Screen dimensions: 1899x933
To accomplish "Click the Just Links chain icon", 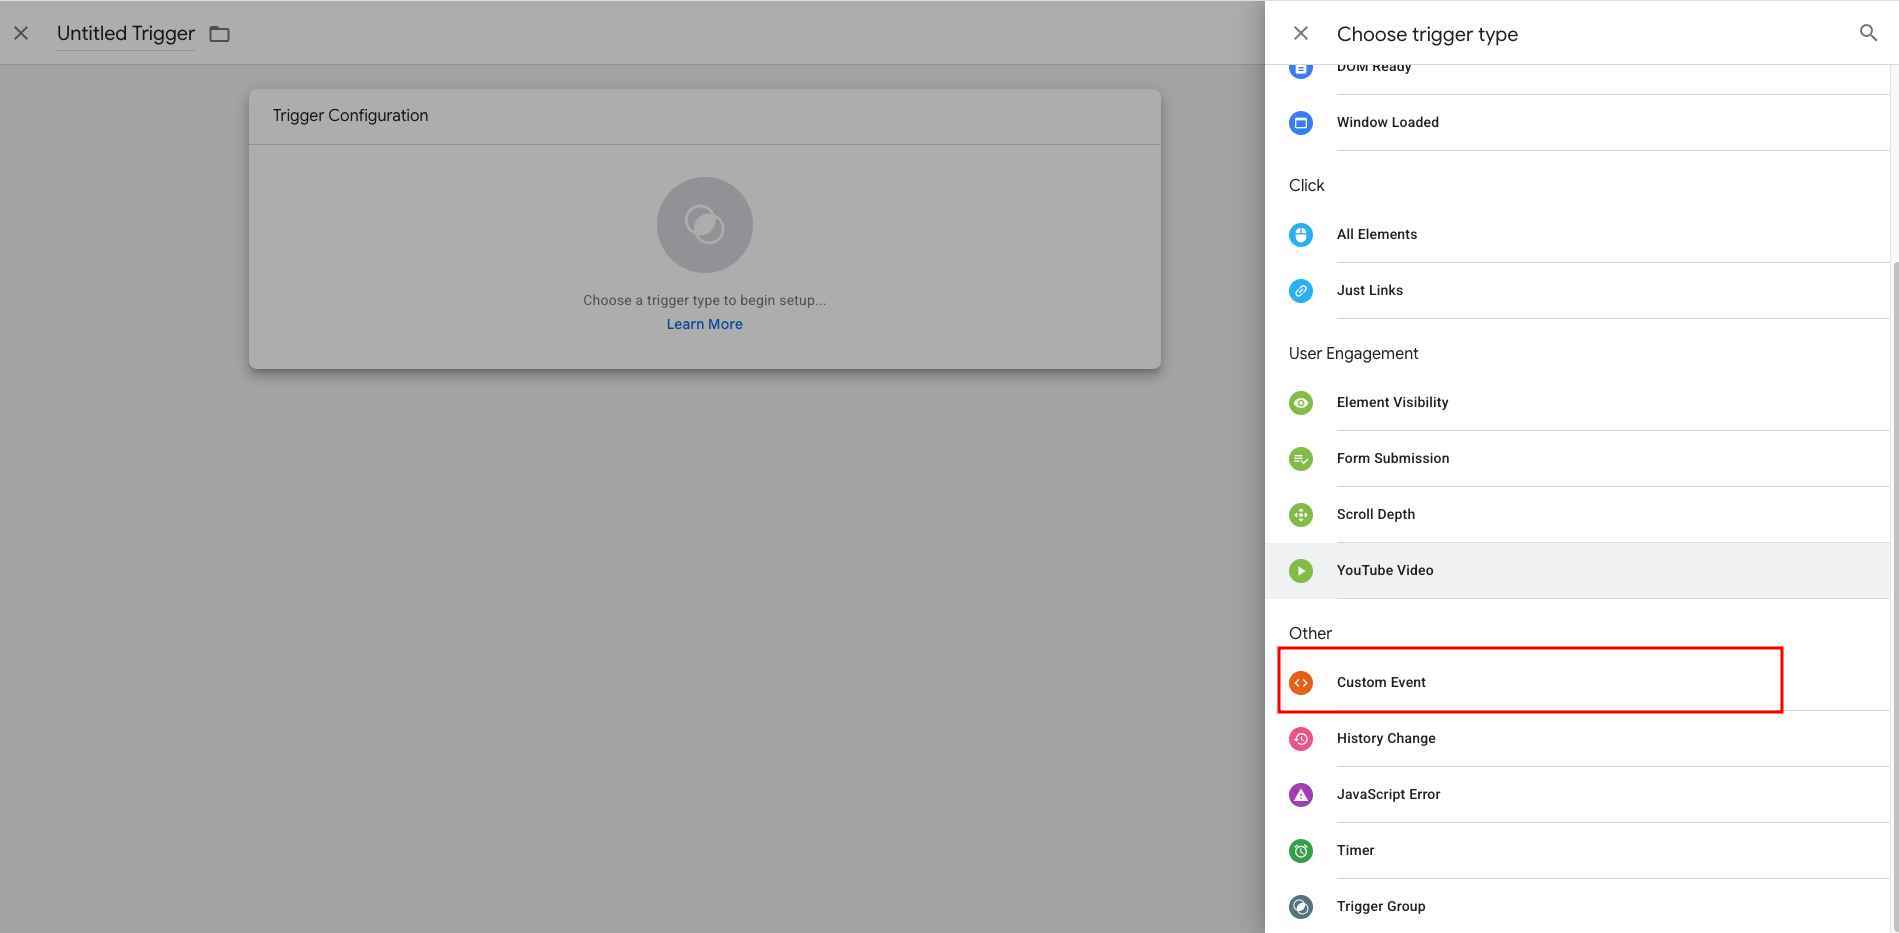I will (x=1300, y=291).
